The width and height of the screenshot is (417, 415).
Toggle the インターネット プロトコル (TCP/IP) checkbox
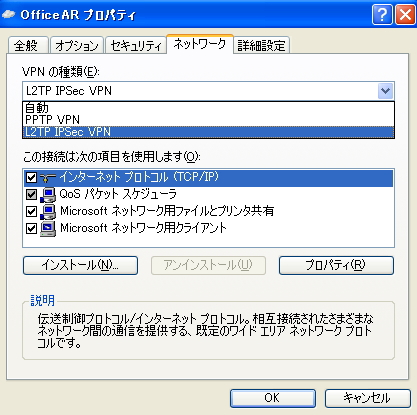(31, 177)
